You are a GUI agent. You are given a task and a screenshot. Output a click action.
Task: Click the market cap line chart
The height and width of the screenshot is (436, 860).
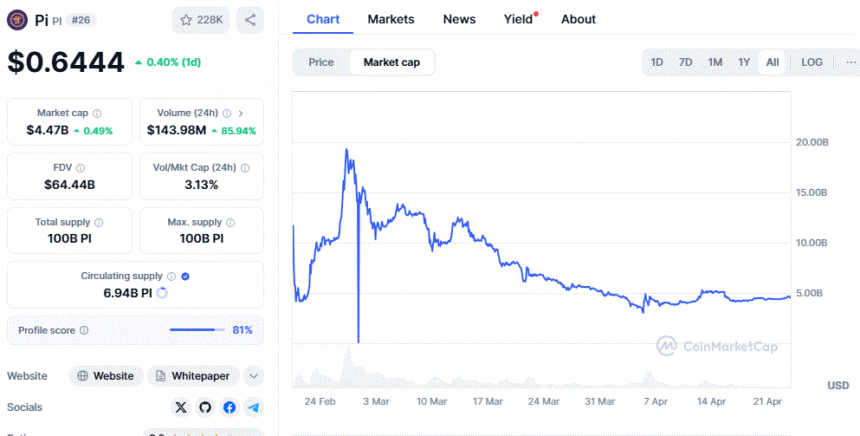[x=541, y=244]
